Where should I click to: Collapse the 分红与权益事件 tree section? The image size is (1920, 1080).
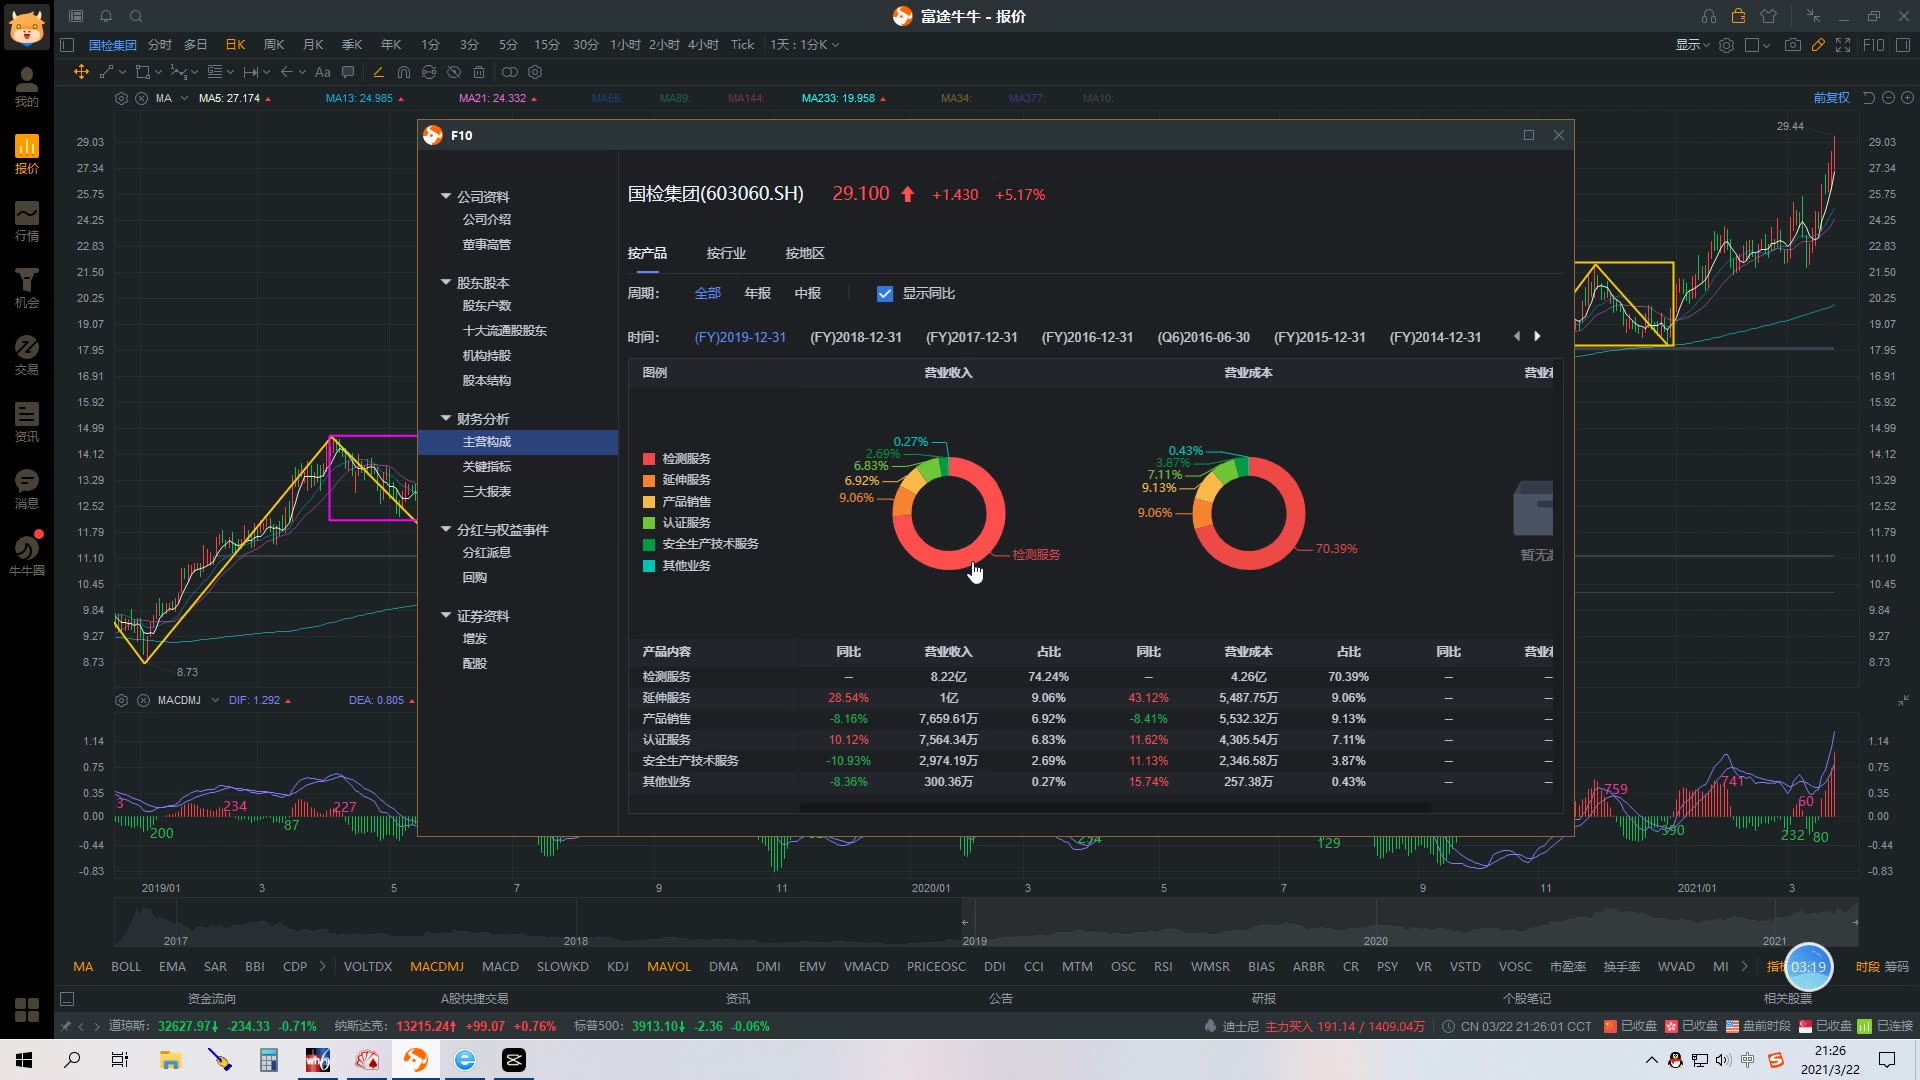(446, 529)
